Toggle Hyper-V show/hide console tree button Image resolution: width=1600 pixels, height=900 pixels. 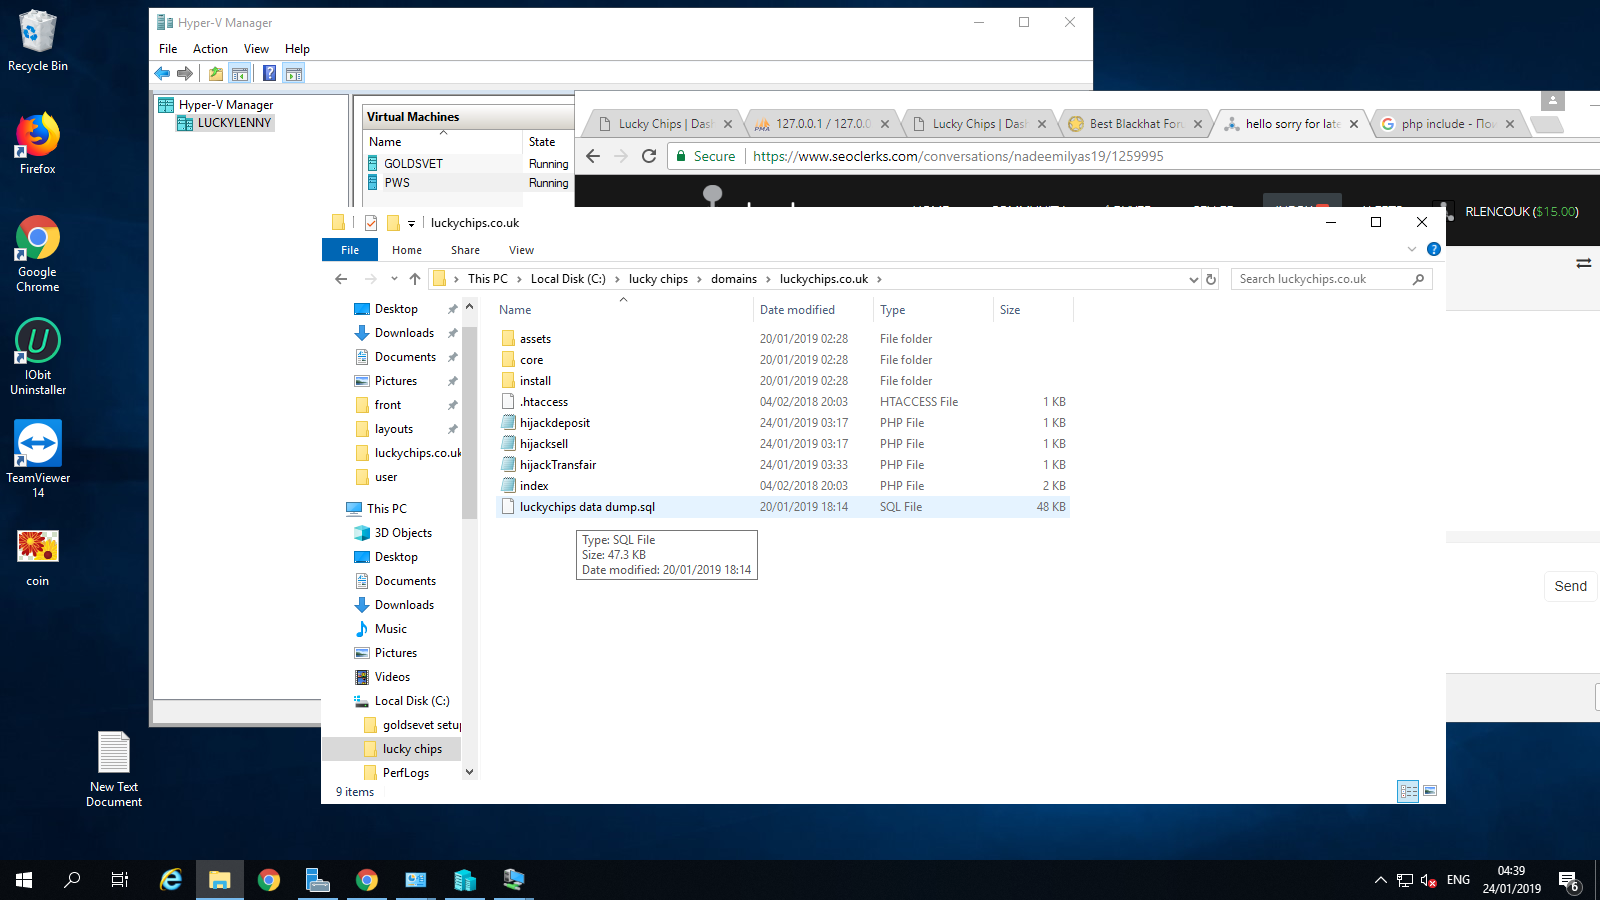[x=240, y=73]
